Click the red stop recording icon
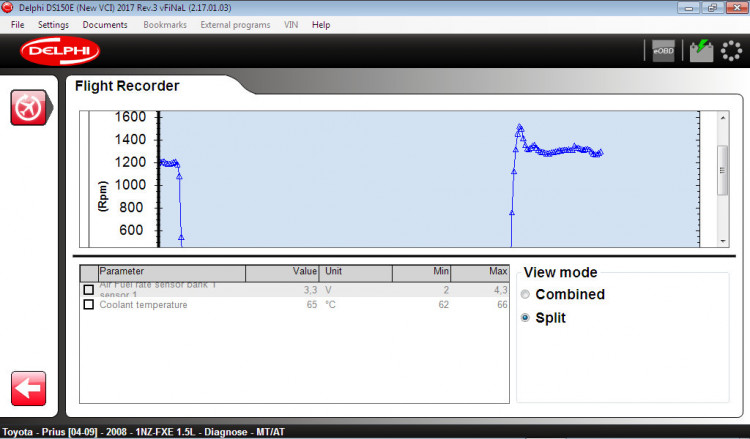This screenshot has height=439, width=750. point(28,107)
